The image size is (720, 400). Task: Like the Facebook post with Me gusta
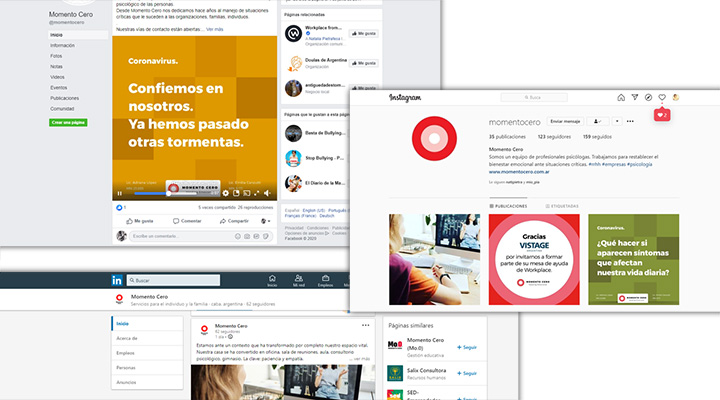pyautogui.click(x=140, y=221)
